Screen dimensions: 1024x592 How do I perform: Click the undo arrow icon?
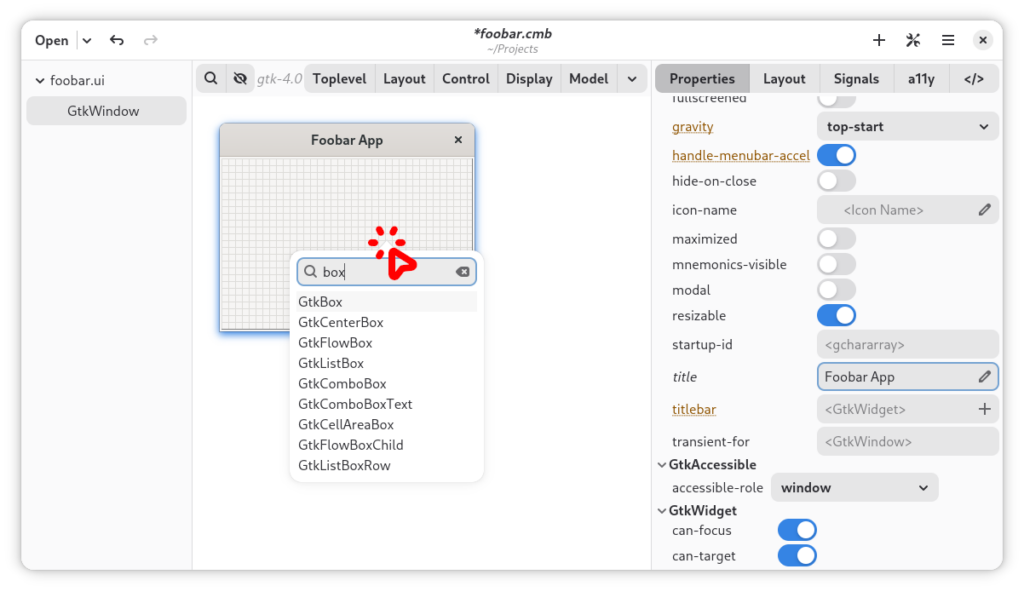coord(117,40)
